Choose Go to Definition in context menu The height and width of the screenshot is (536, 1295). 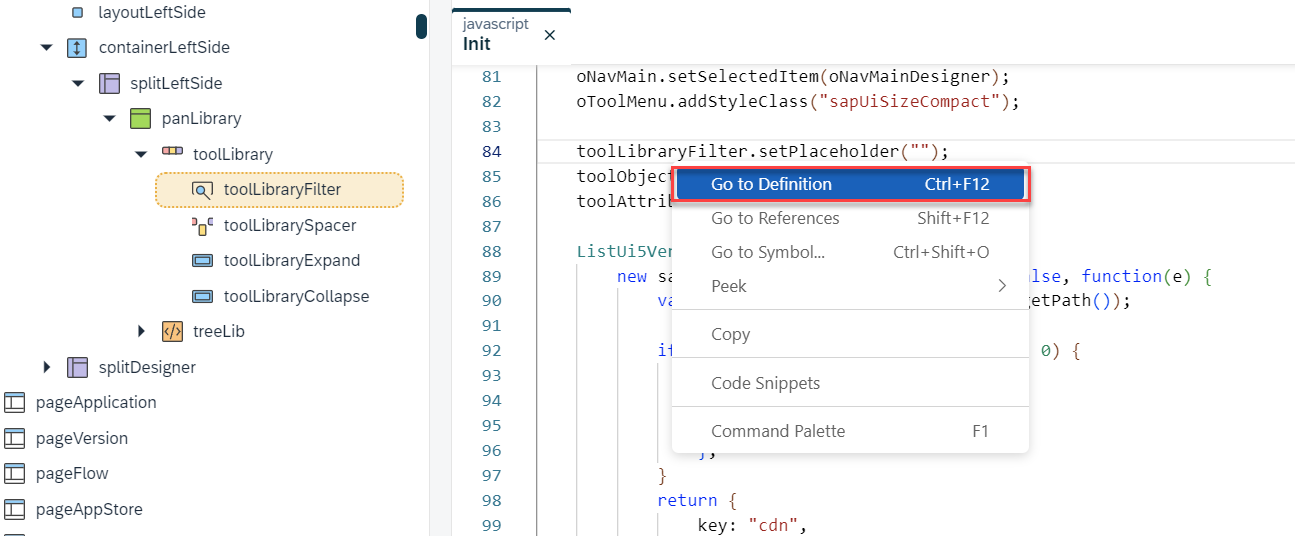(x=850, y=184)
